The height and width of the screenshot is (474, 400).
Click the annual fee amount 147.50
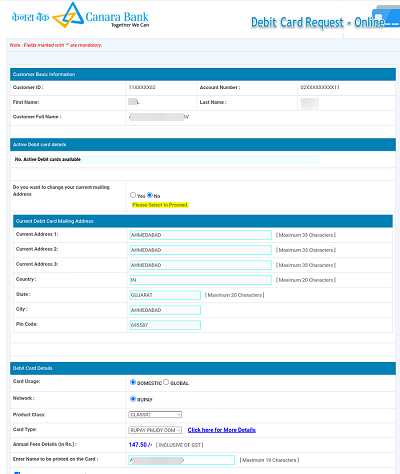(x=140, y=445)
